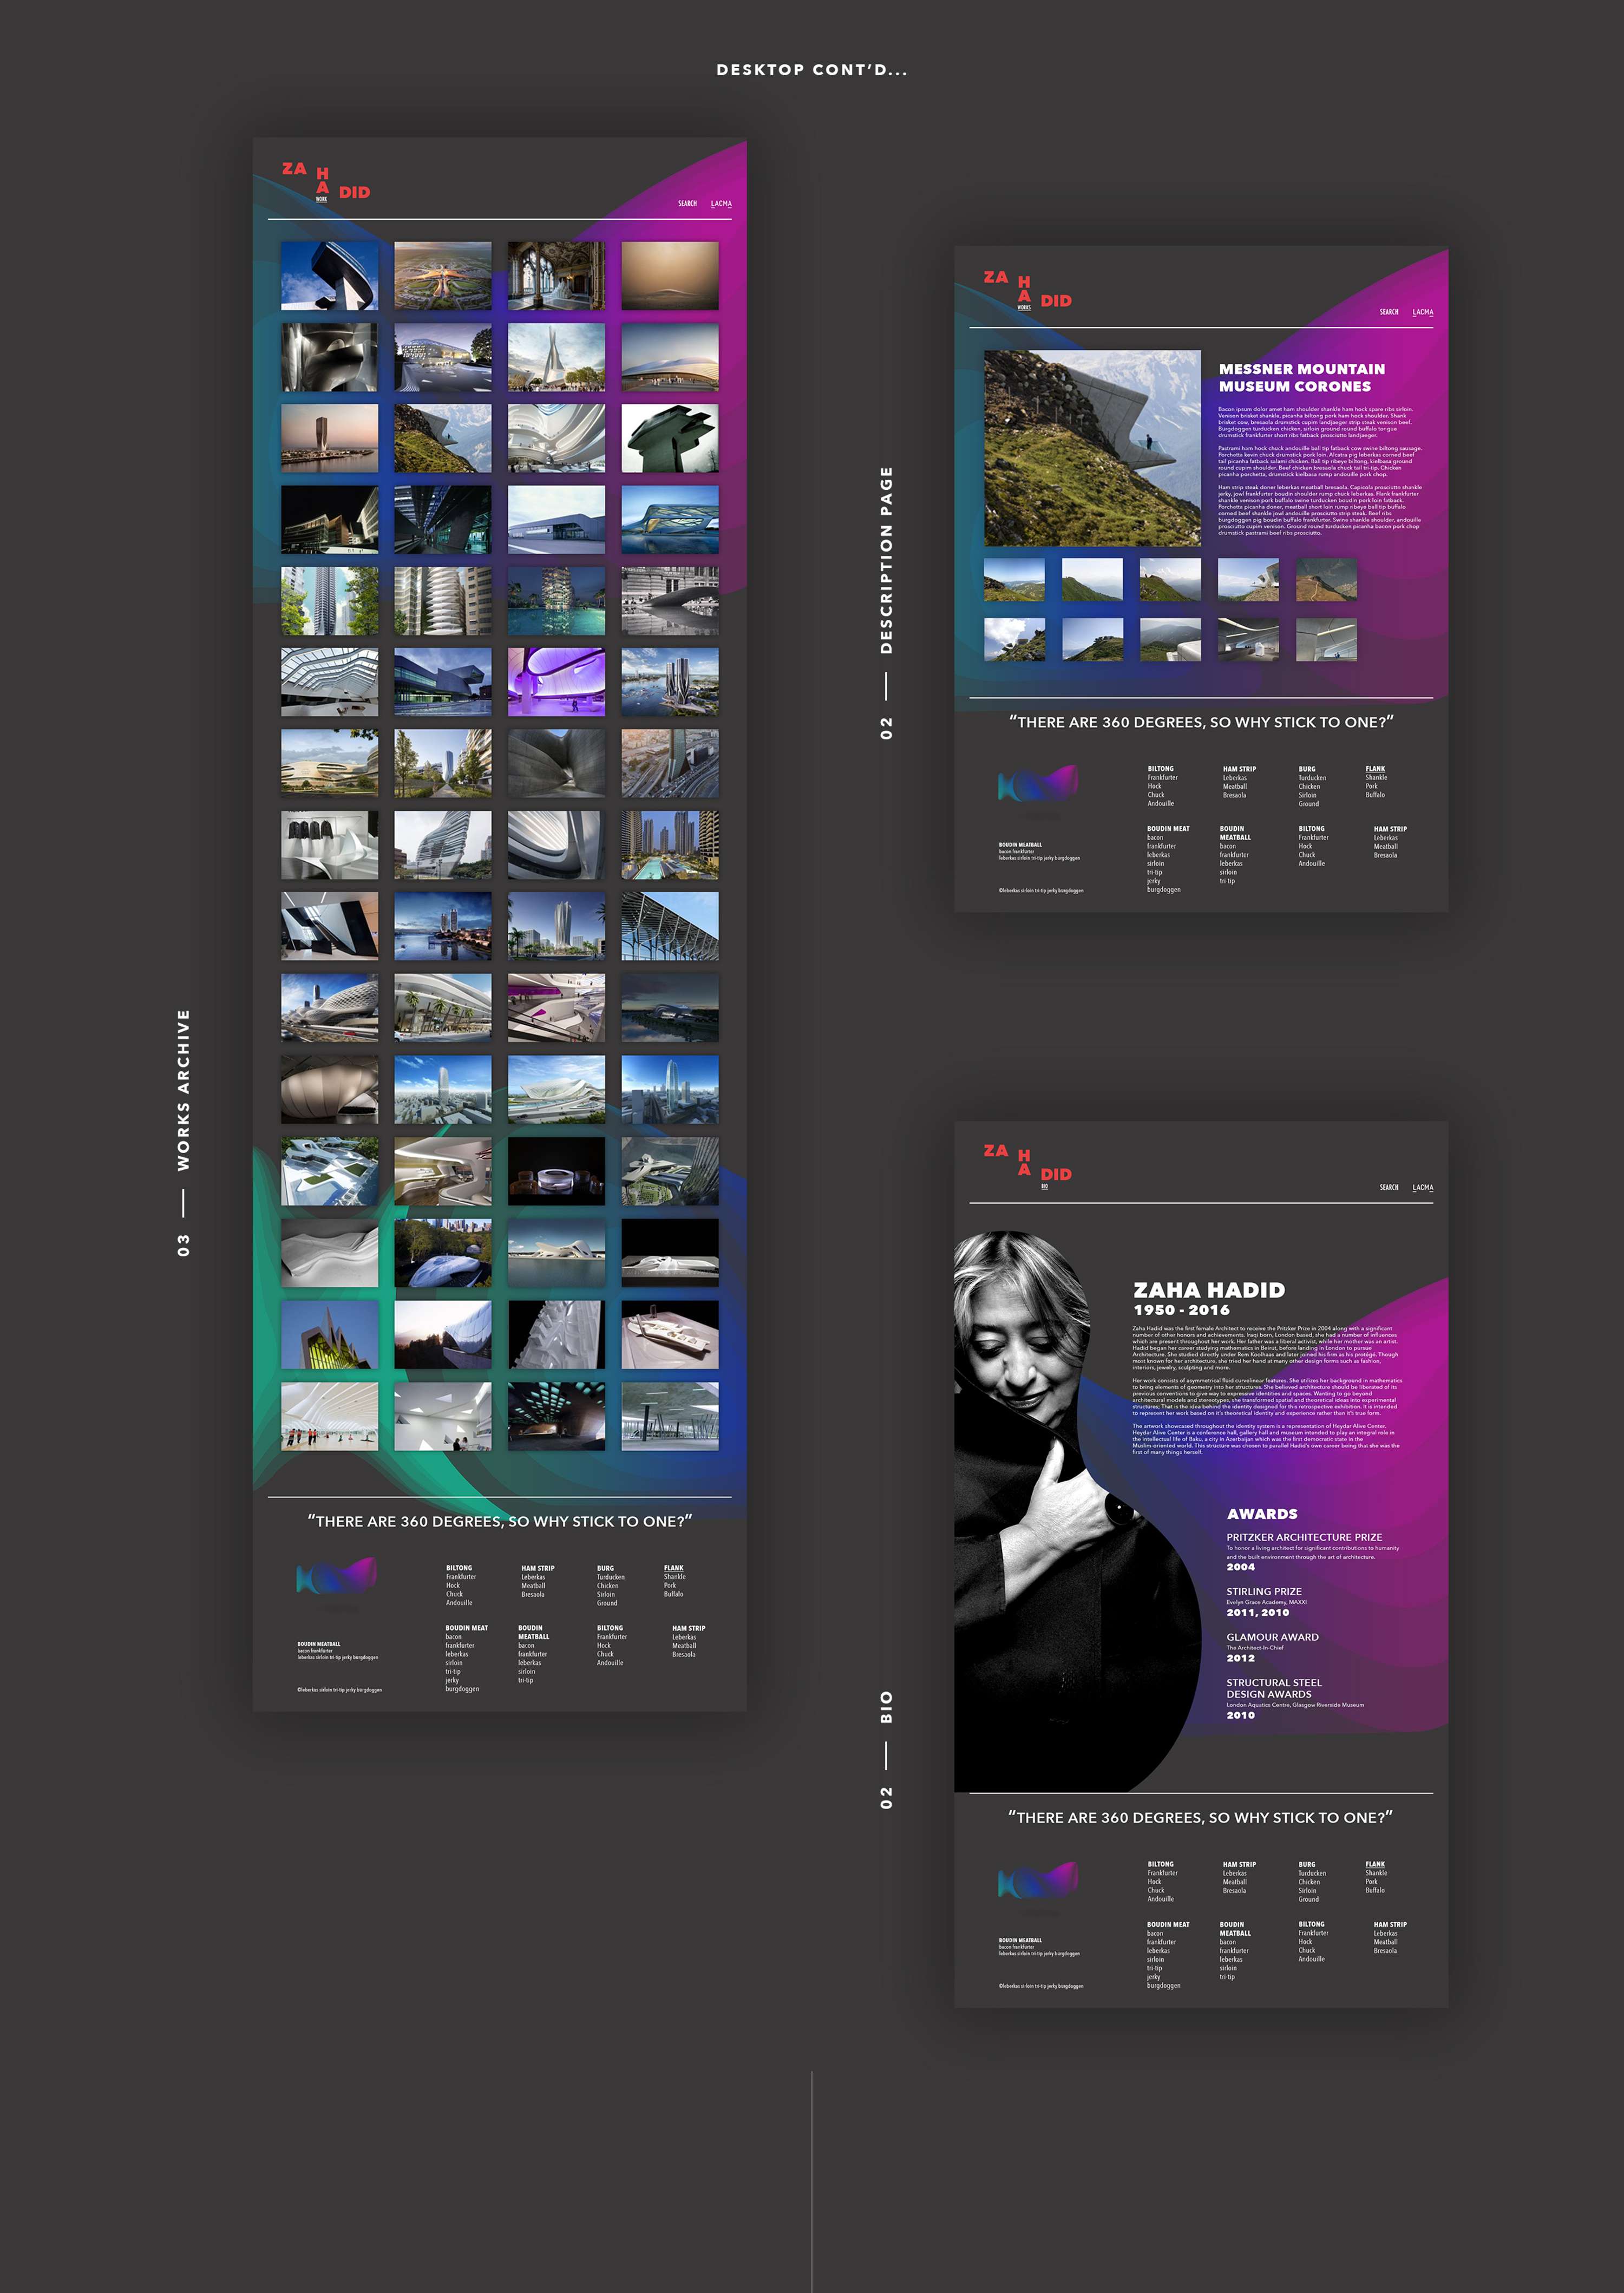Image resolution: width=1624 pixels, height=2293 pixels.
Task: Click 'FLANK' footer heading on Works Archive page
Action: coord(674,1568)
